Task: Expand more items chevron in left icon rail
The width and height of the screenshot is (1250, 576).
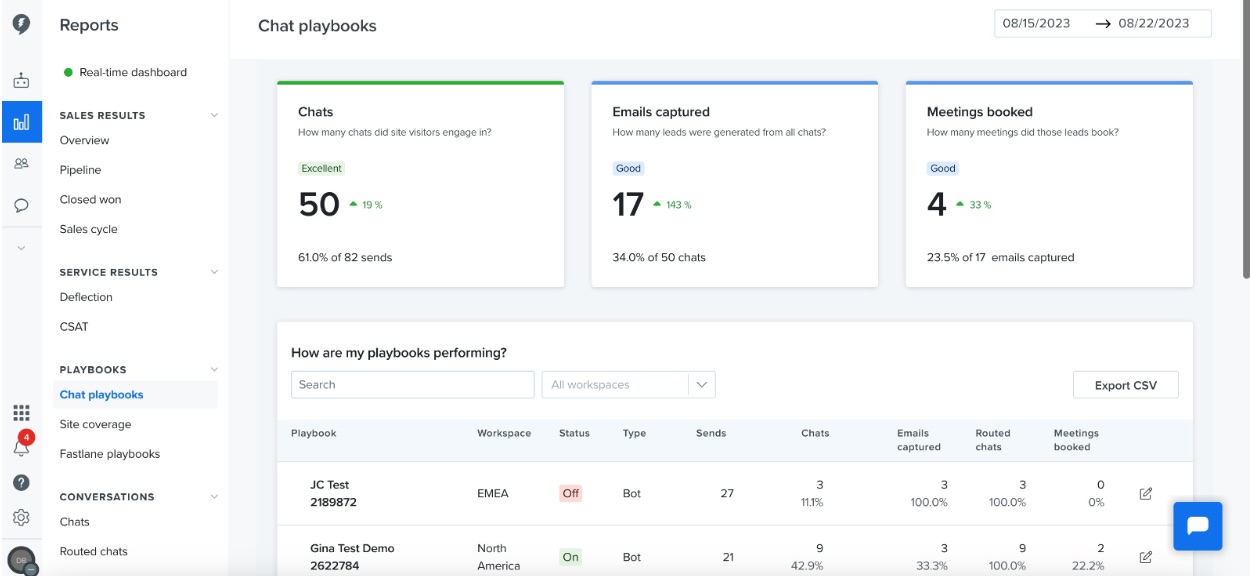Action: pos(21,247)
